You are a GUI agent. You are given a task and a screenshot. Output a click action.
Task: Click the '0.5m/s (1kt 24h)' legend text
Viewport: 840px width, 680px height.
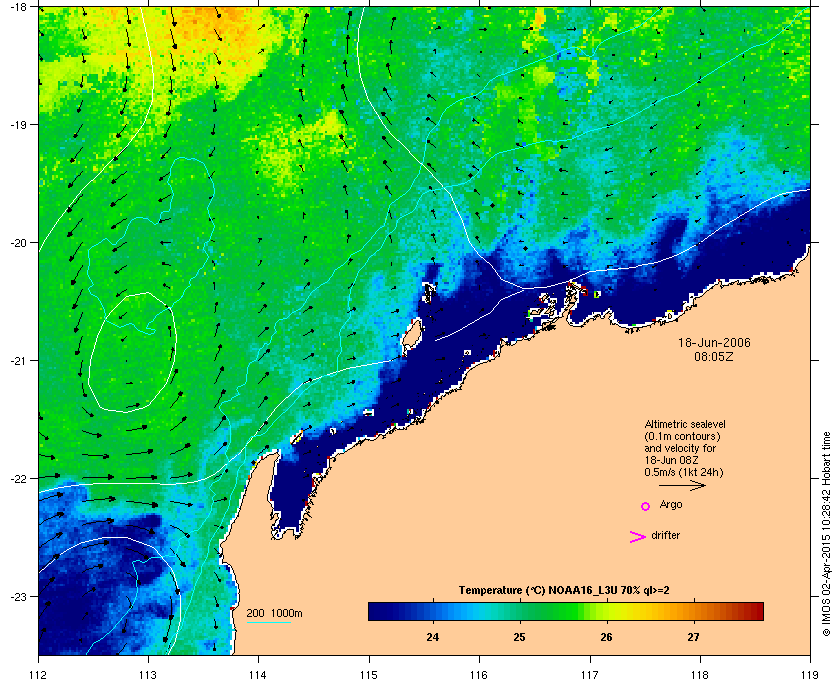click(x=684, y=473)
